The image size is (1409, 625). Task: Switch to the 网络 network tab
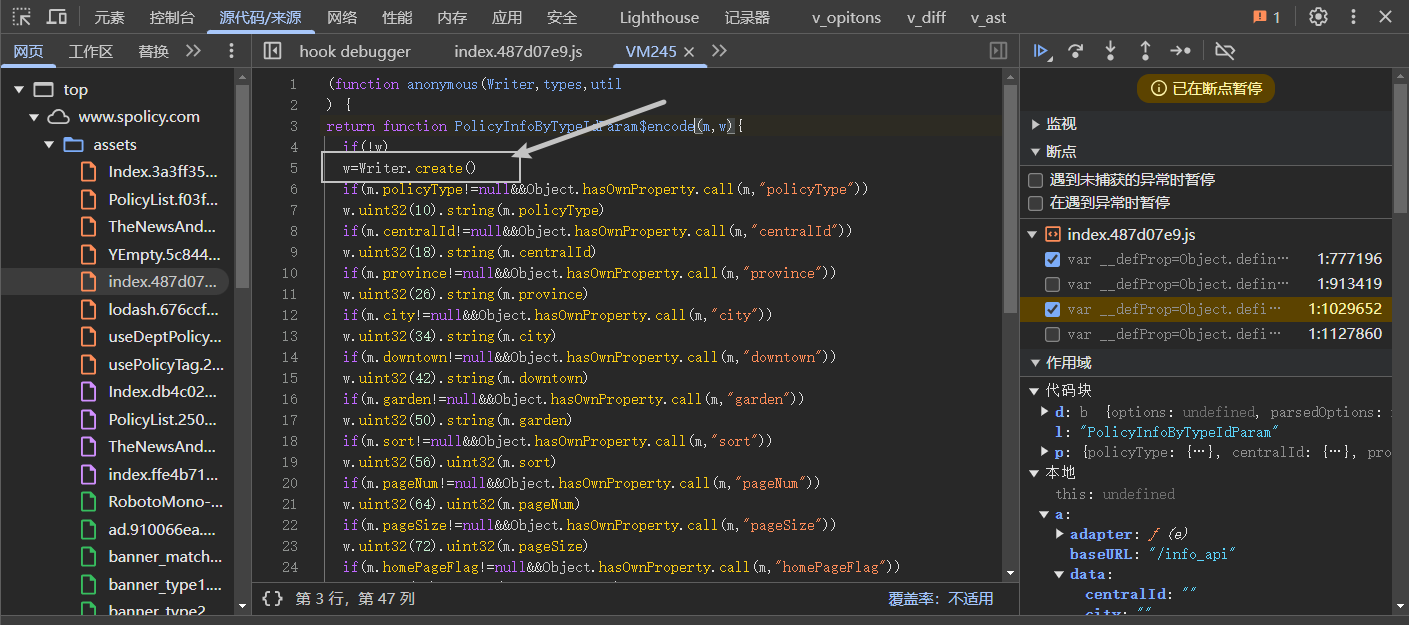click(342, 17)
